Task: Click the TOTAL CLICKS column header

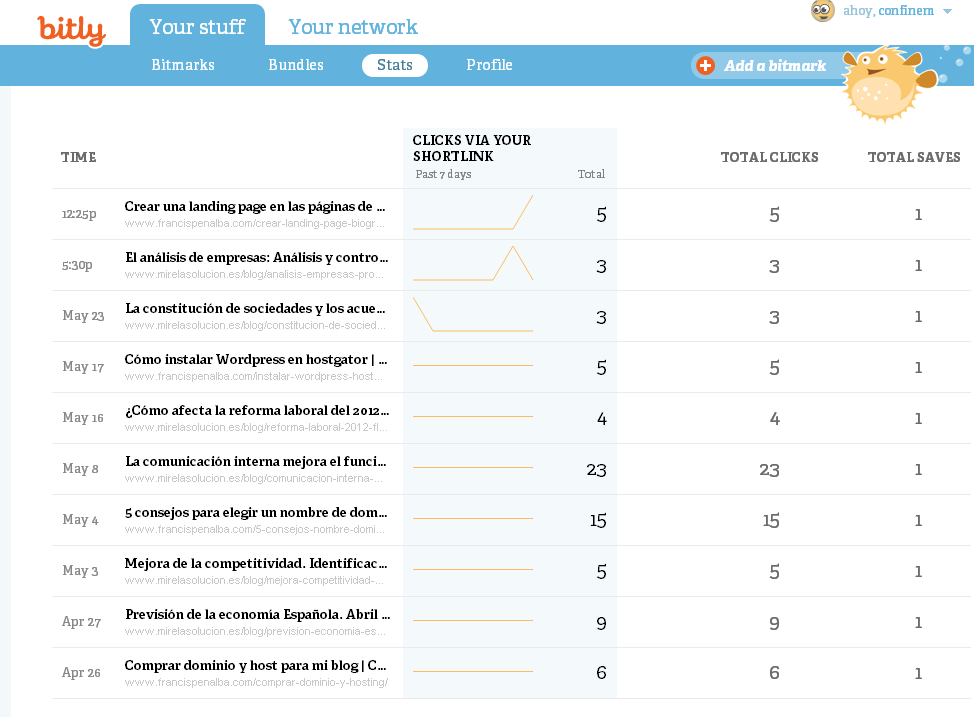Action: (x=769, y=157)
